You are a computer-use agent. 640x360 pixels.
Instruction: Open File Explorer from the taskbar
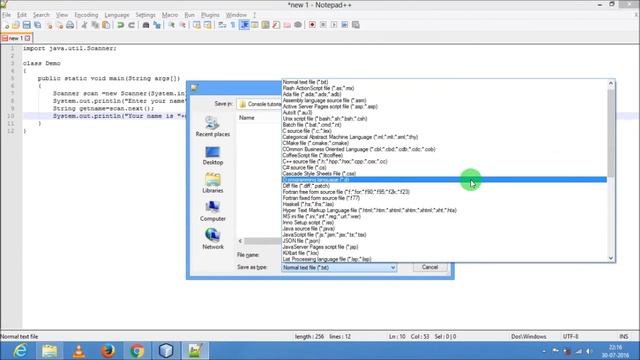point(49,351)
